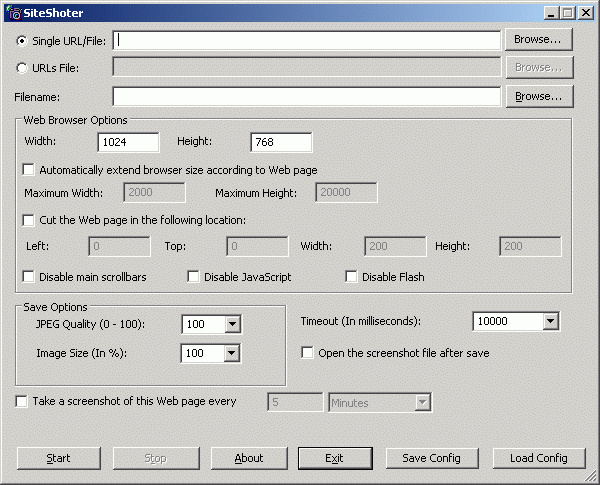Click the 'Maximum Height:' label
The width and height of the screenshot is (600, 485).
tap(256, 193)
